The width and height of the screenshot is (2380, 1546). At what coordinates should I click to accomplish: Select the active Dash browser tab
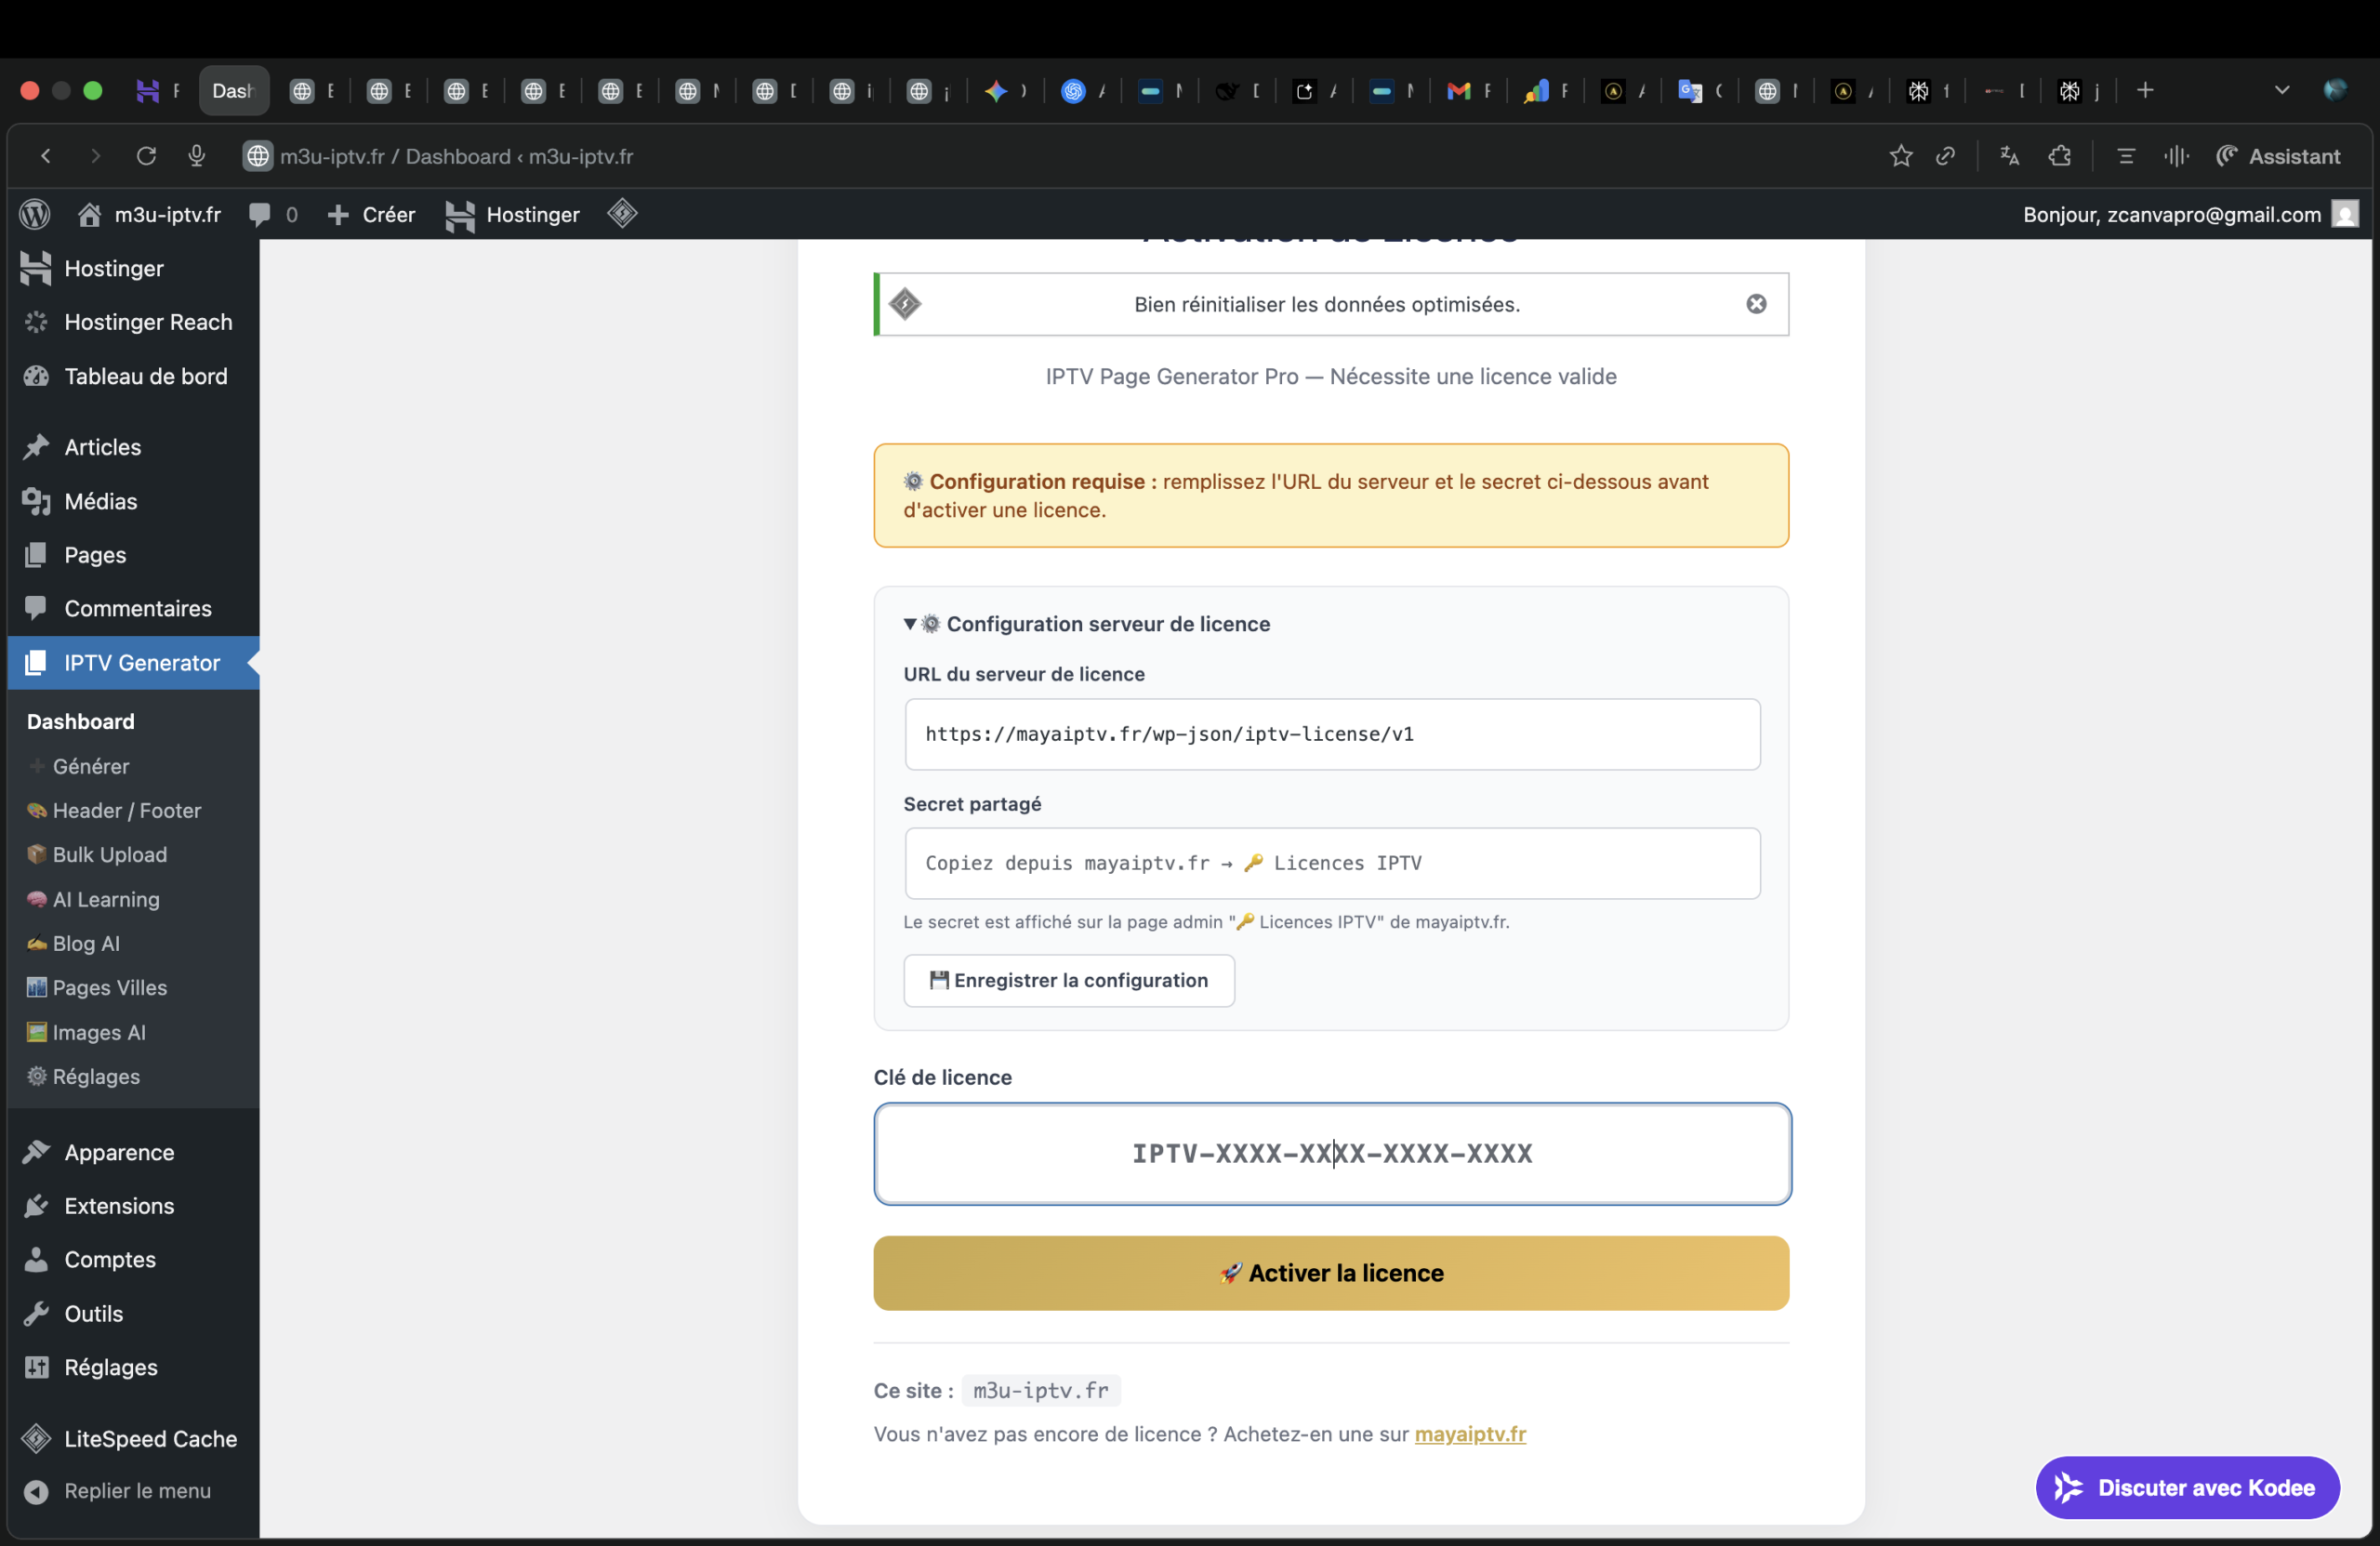(x=233, y=91)
